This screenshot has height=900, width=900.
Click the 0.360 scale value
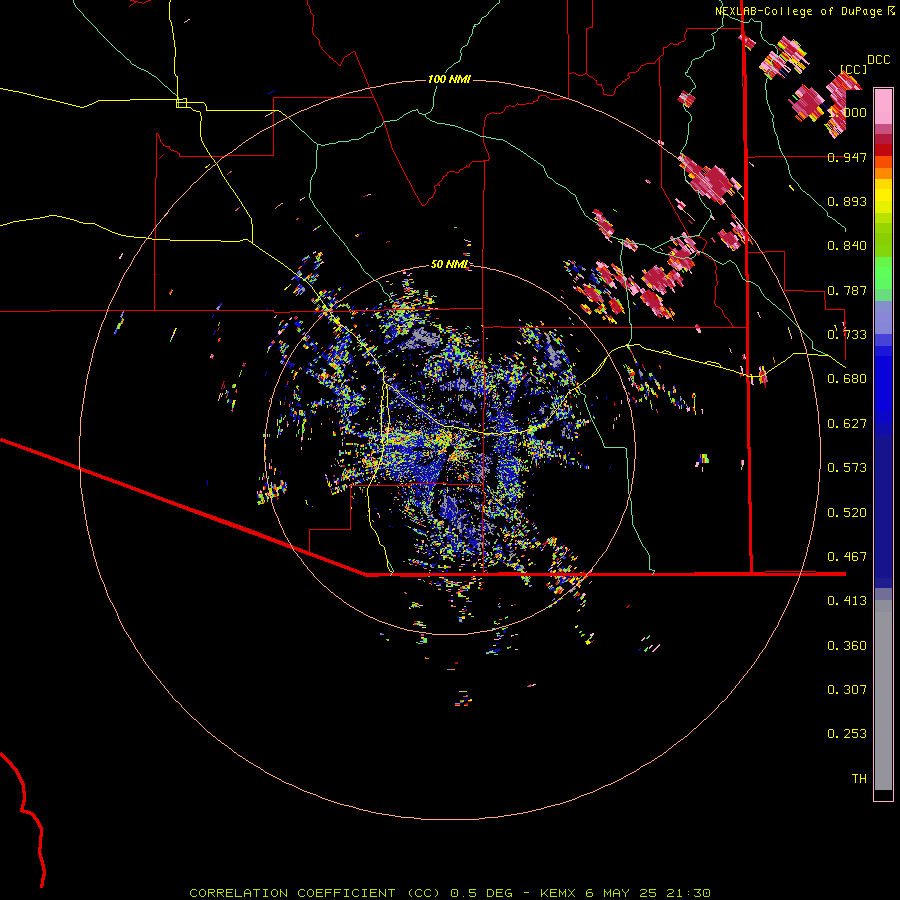click(847, 646)
